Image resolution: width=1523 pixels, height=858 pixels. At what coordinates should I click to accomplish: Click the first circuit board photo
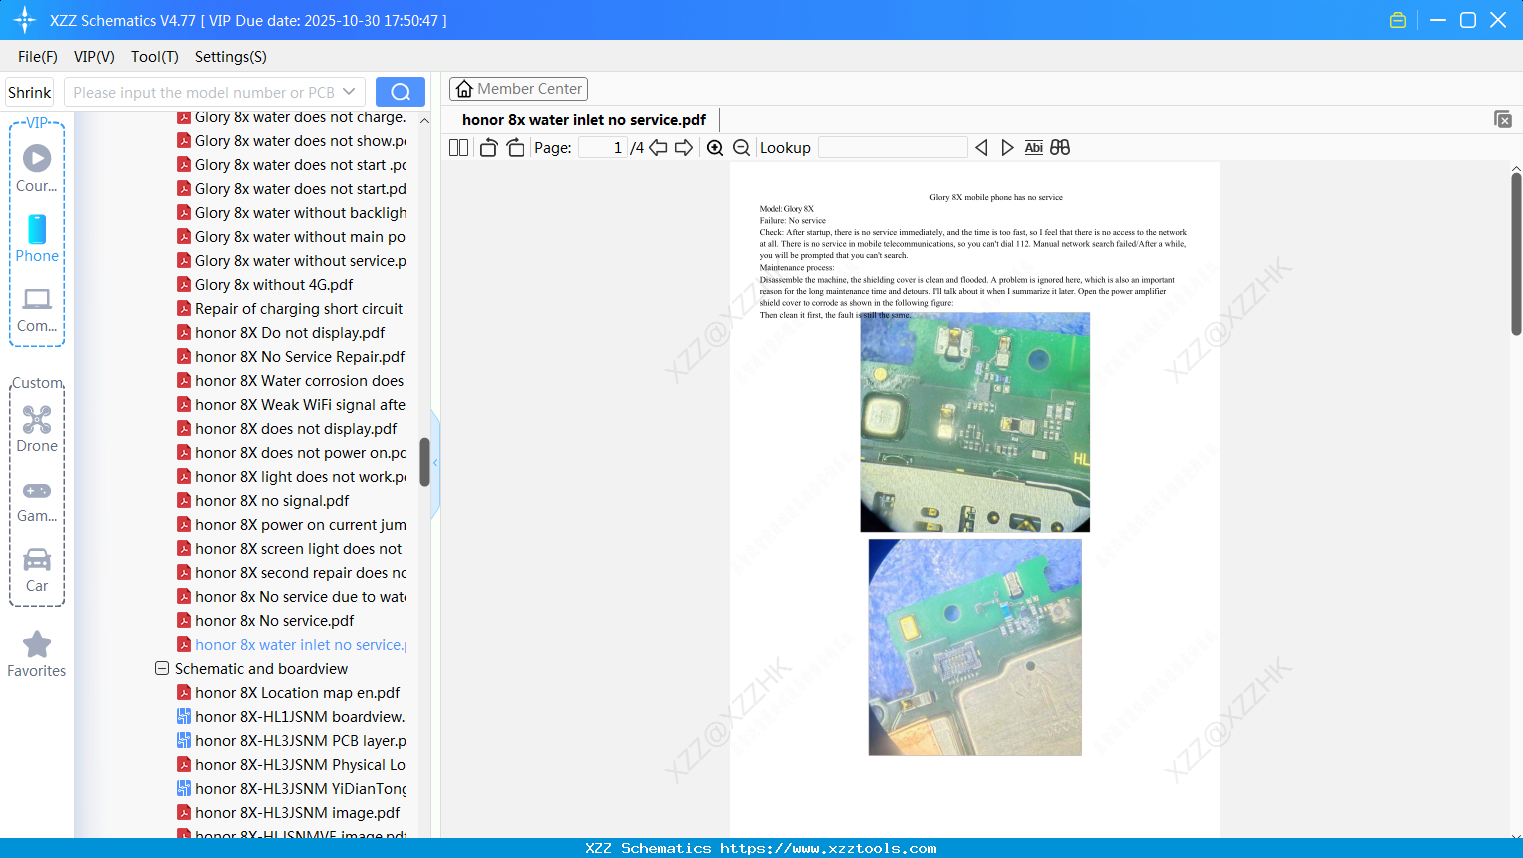coord(975,422)
